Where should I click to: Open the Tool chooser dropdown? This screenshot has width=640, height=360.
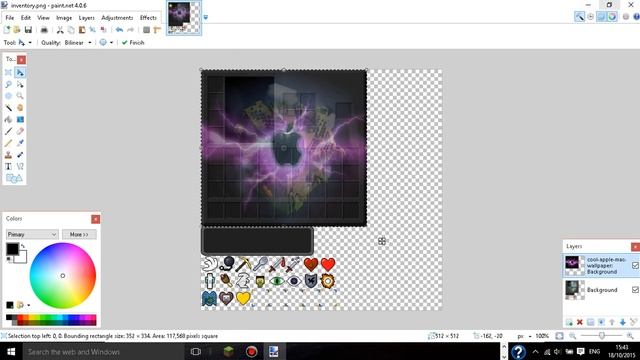pos(24,42)
